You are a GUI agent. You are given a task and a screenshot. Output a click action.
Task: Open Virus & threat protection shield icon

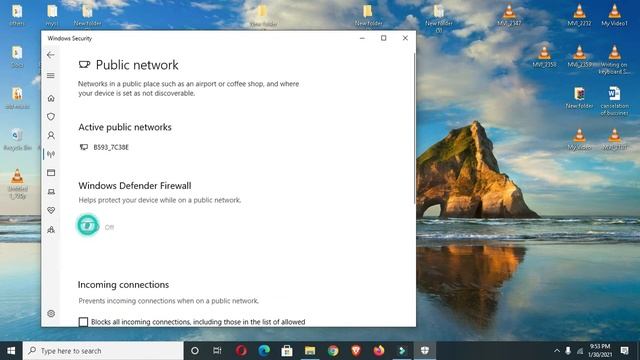[x=51, y=117]
